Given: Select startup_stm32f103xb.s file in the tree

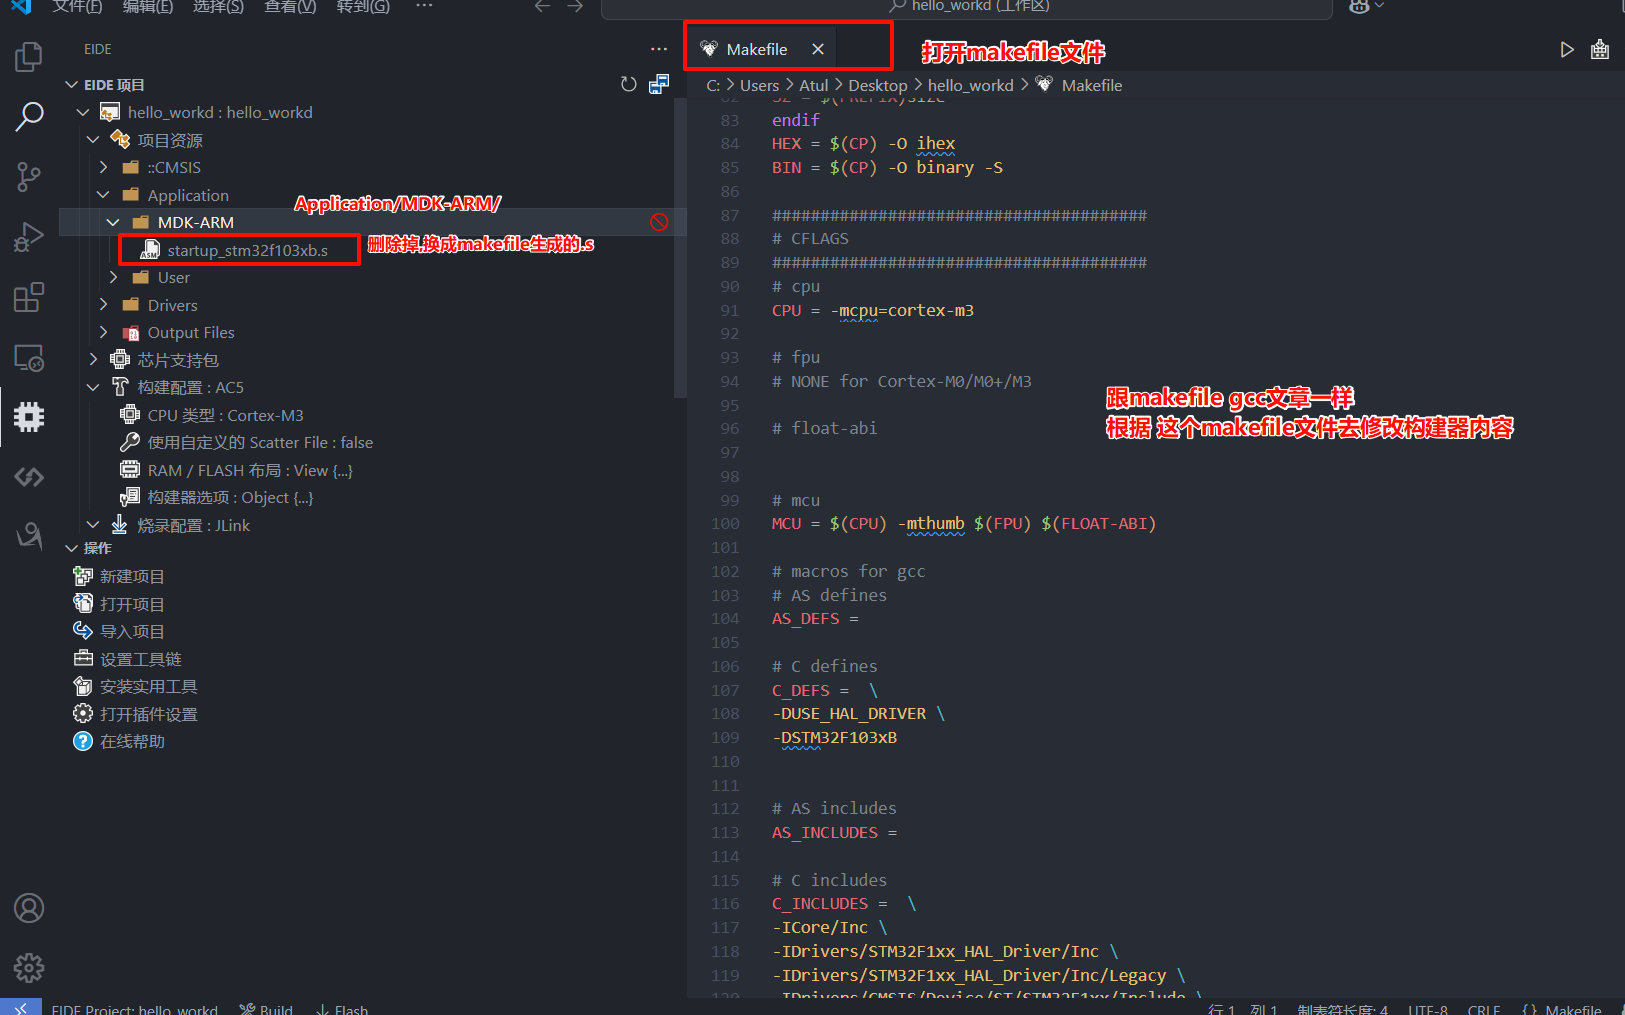Looking at the screenshot, I should [x=247, y=250].
